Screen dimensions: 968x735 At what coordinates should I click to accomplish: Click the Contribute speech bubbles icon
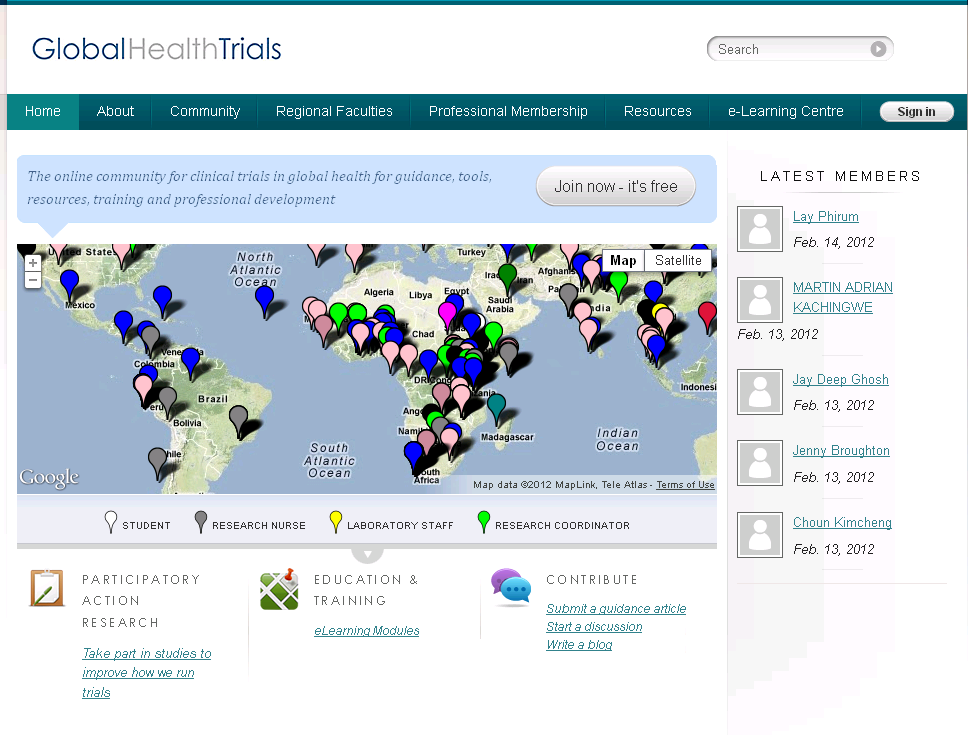511,586
